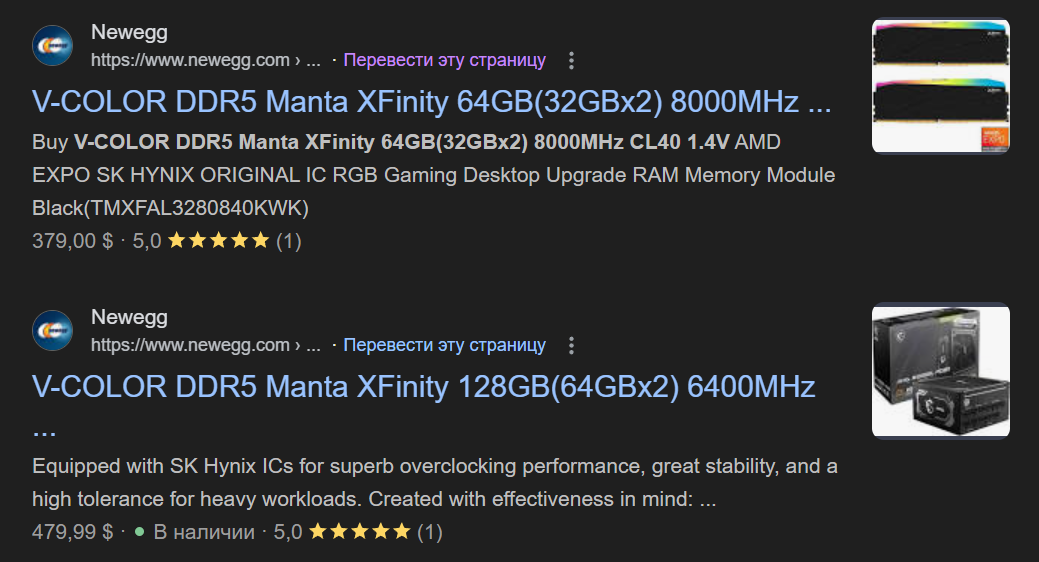Open the three-dot menu for the 6400MHz result

click(571, 345)
